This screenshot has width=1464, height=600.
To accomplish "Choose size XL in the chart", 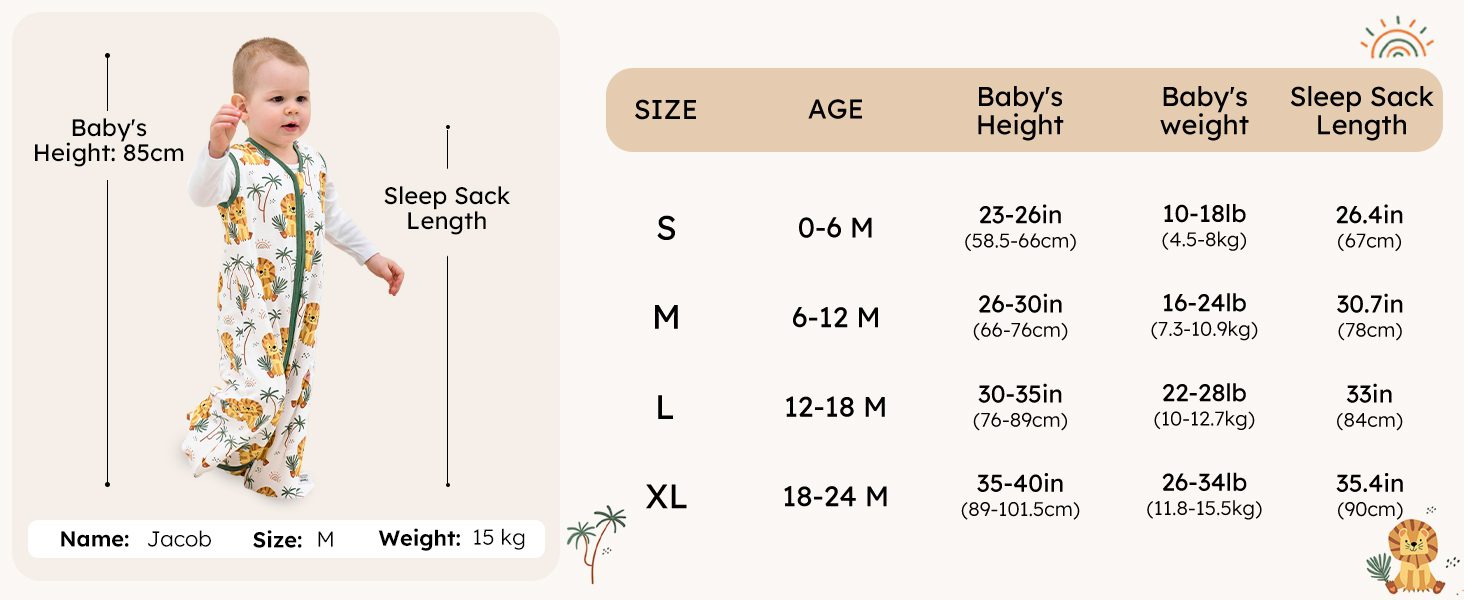I will point(666,497).
